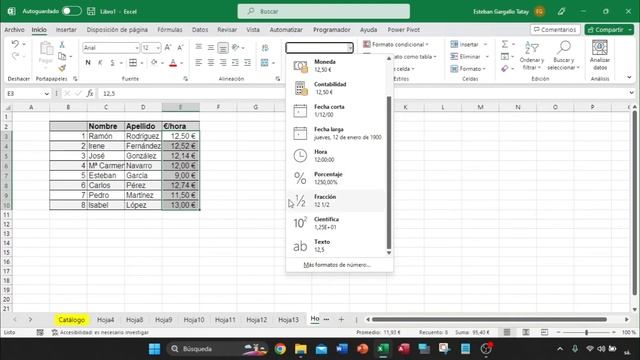Viewport: 640px width, 360px height.
Task: Open Formato condicional dropdown
Action: coord(396,44)
